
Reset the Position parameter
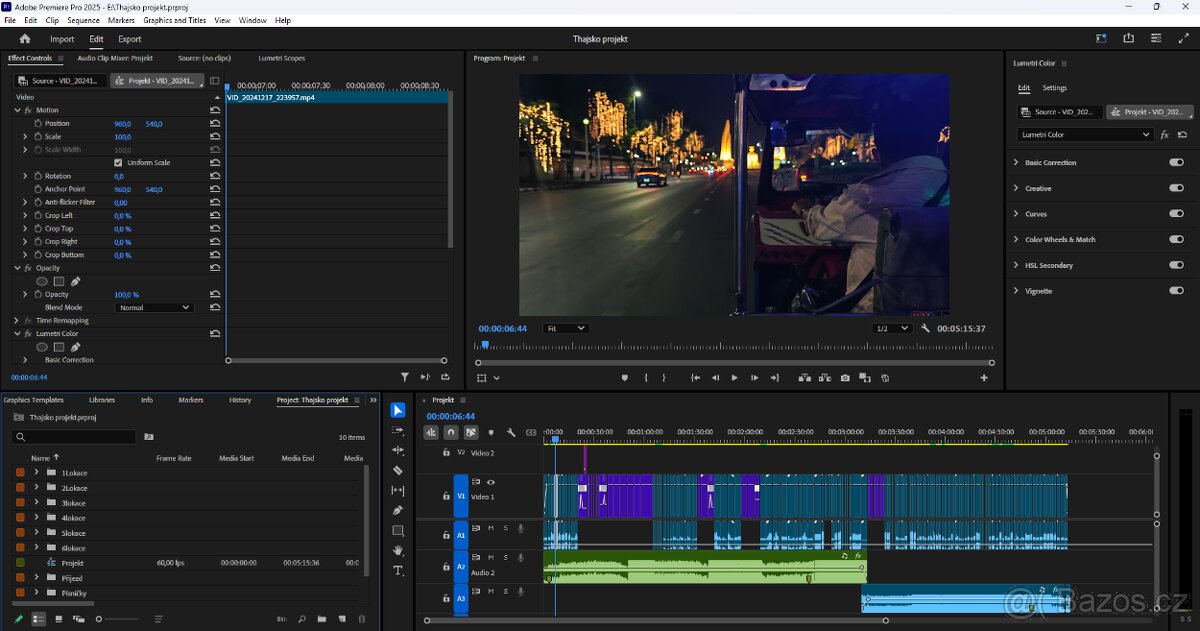(x=215, y=124)
